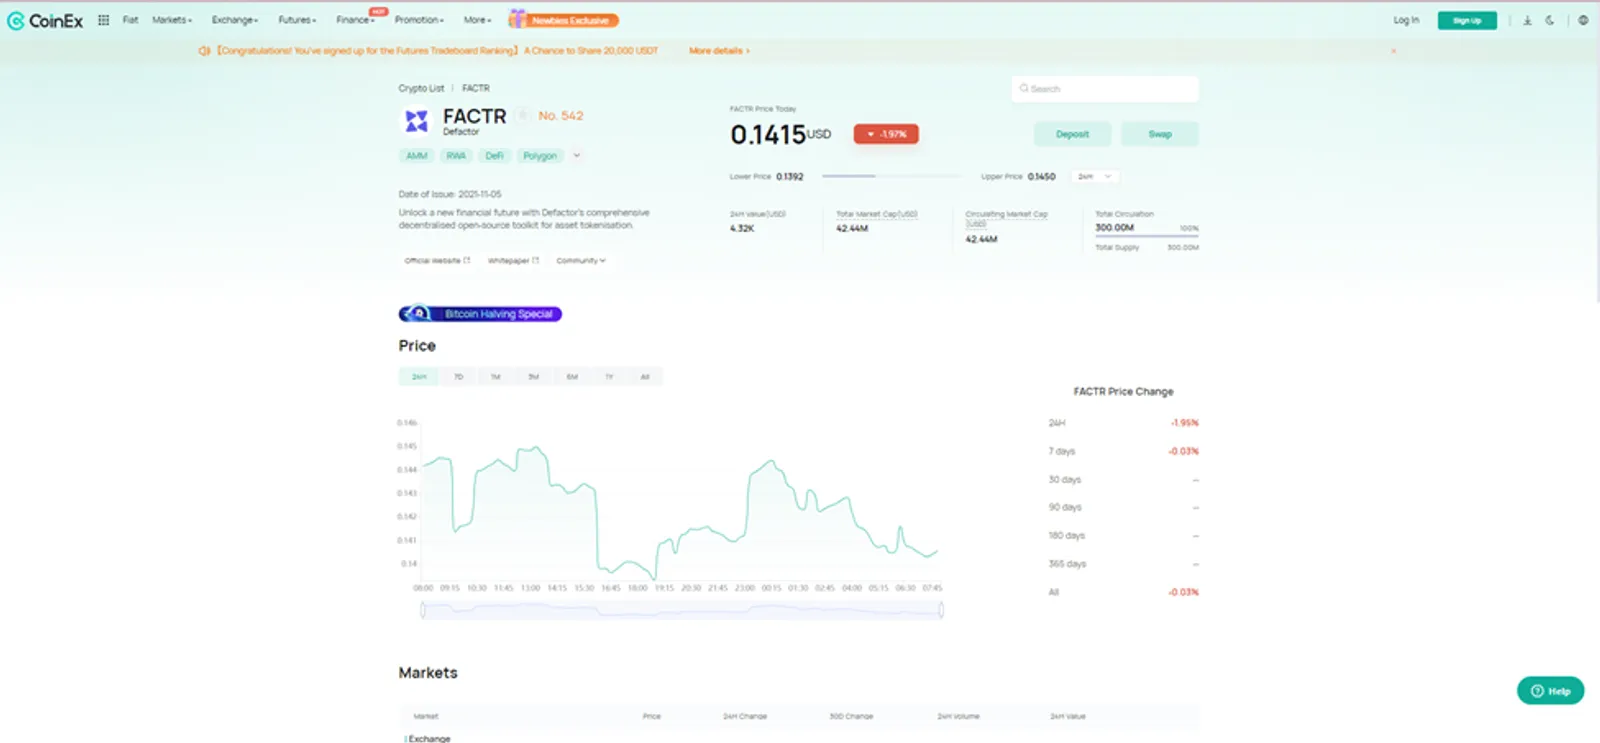This screenshot has height=743, width=1600.
Task: Switch chart to 3M
Action: 533,377
